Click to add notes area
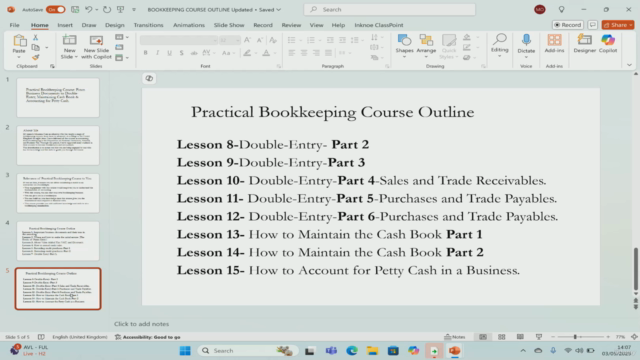Viewport: 640px width, 360px height. (x=141, y=324)
